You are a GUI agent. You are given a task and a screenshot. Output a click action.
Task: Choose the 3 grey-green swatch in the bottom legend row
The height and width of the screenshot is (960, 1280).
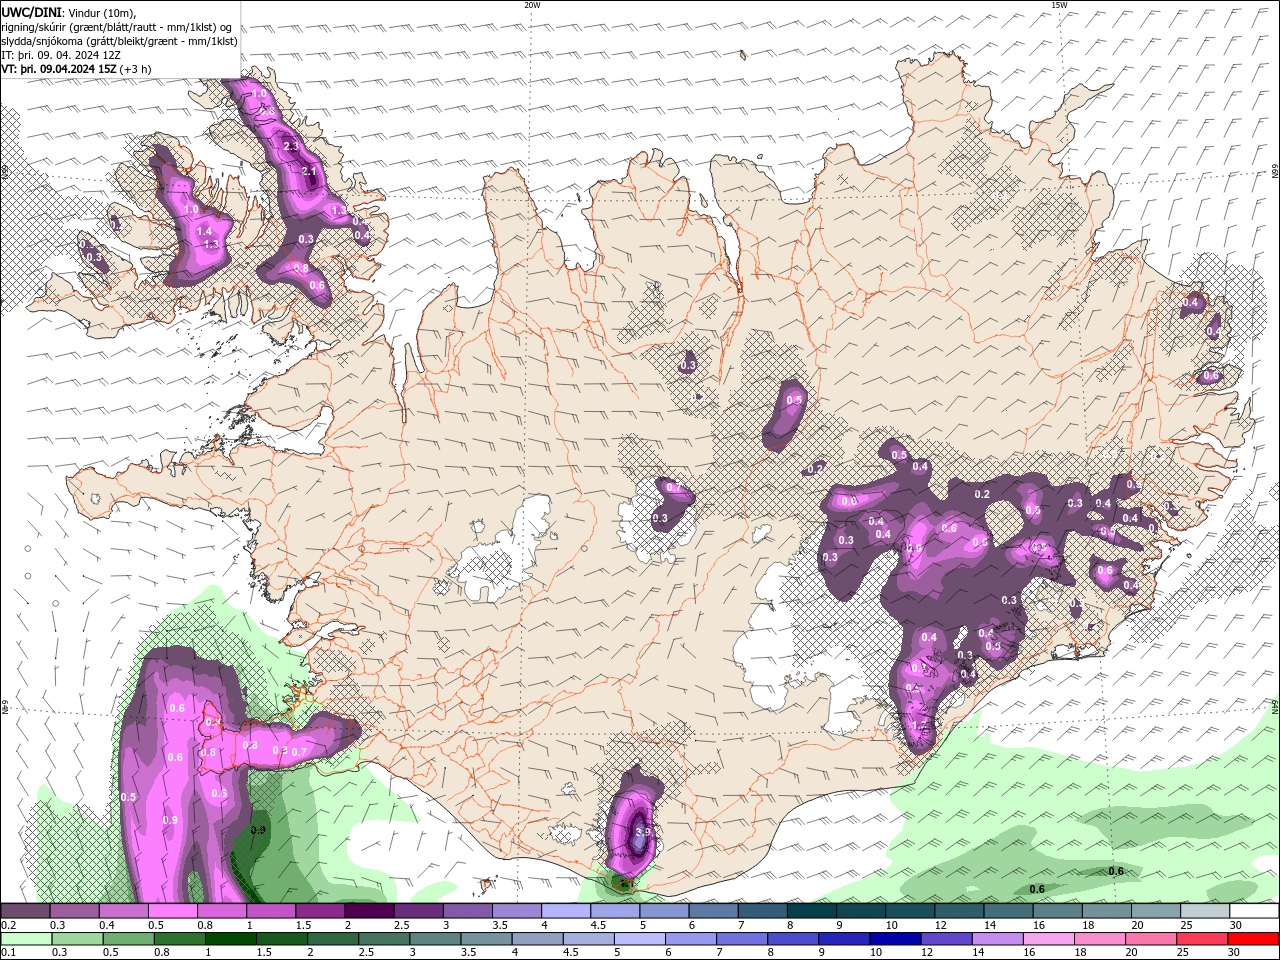click(x=434, y=939)
